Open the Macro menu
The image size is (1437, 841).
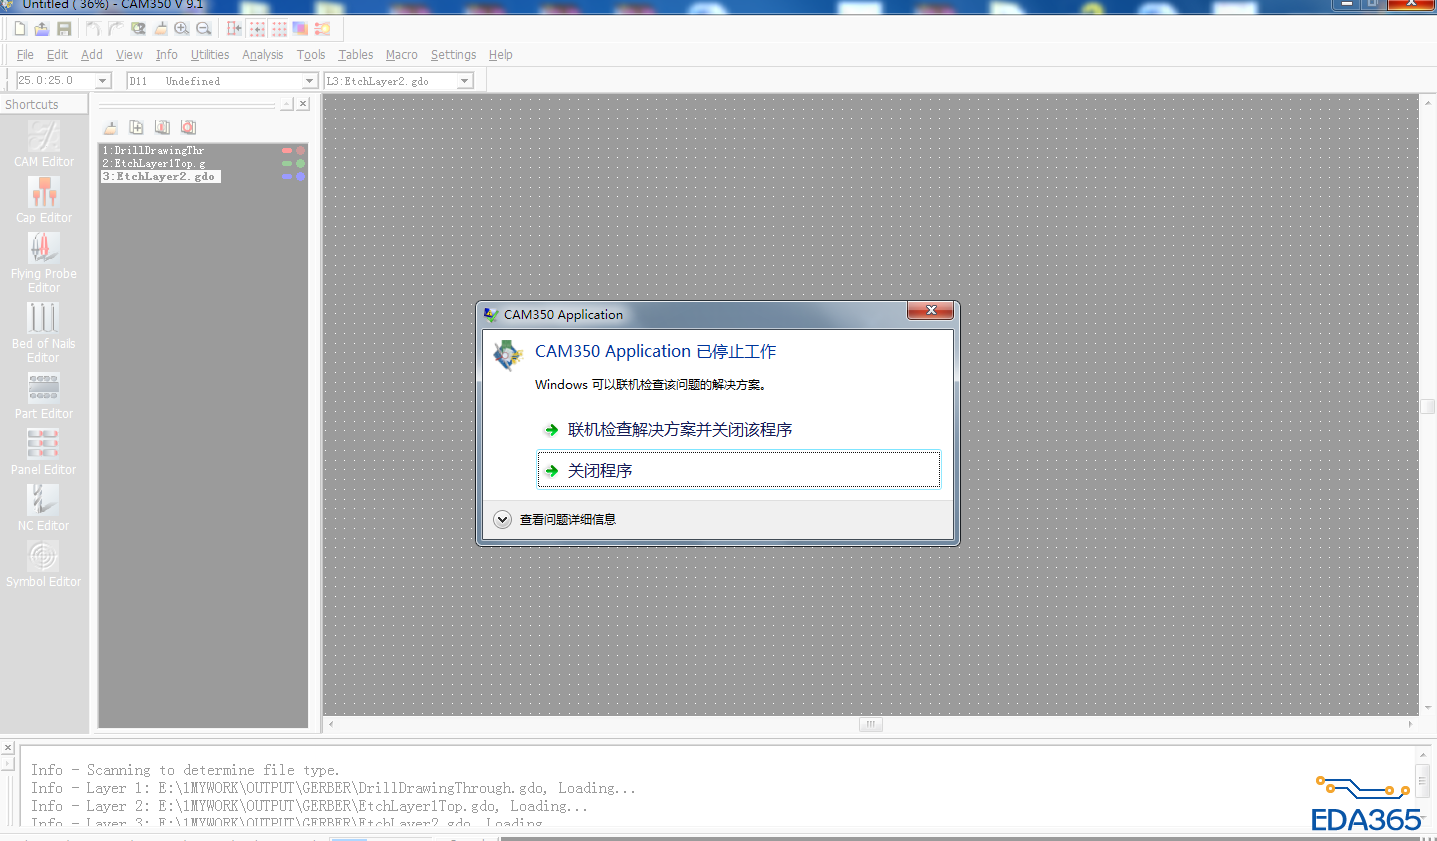click(402, 55)
